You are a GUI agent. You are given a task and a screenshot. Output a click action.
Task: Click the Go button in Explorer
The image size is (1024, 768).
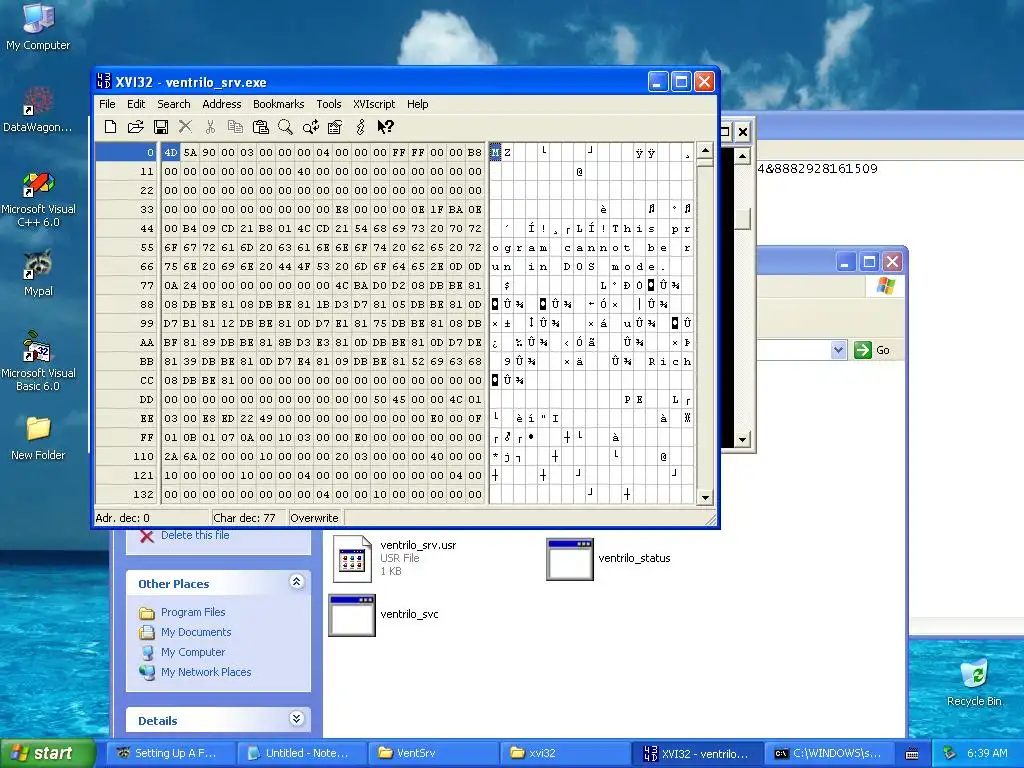click(x=872, y=350)
